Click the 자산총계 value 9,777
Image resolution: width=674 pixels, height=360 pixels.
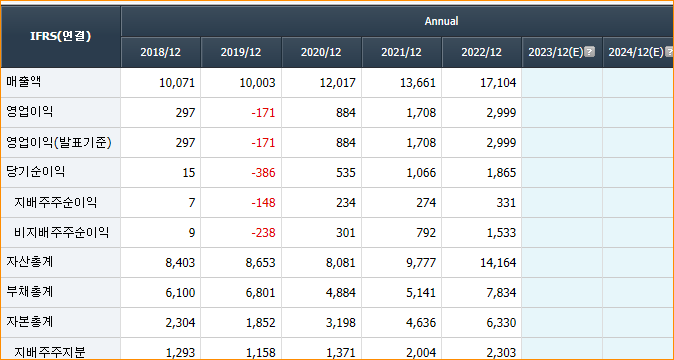pyautogui.click(x=421, y=263)
